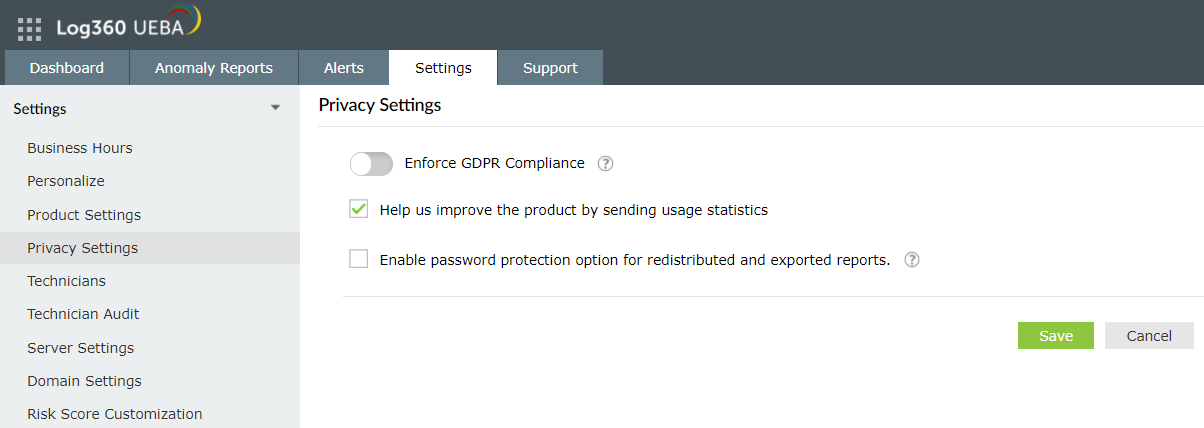The width and height of the screenshot is (1204, 428).
Task: Collapse the Settings sidebar dropdown arrow
Action: click(x=276, y=109)
